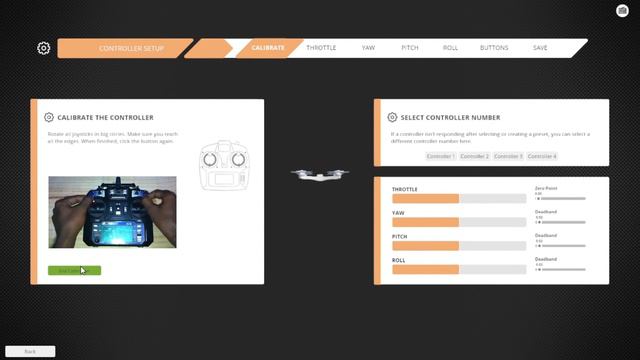Viewport: 640px width, 360px height.
Task: Open the Controller Setup step
Action: (x=125, y=48)
